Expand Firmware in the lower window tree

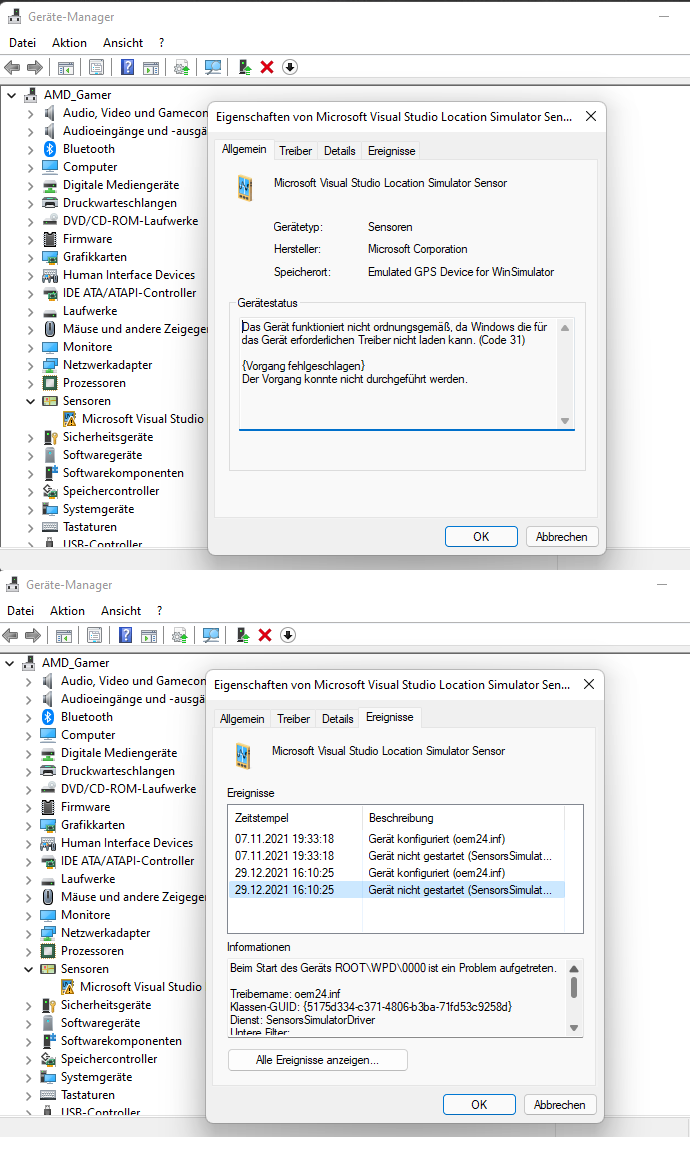pyautogui.click(x=28, y=807)
